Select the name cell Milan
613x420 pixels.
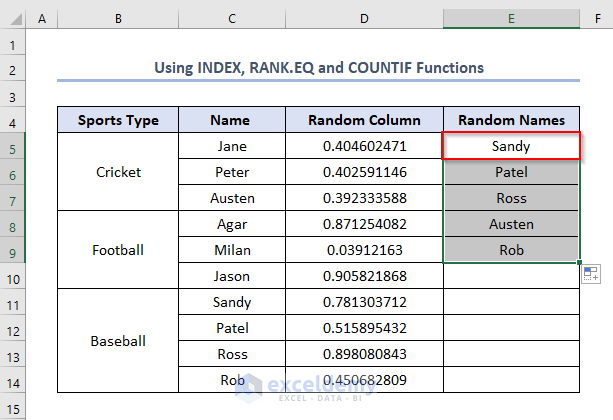tap(232, 250)
